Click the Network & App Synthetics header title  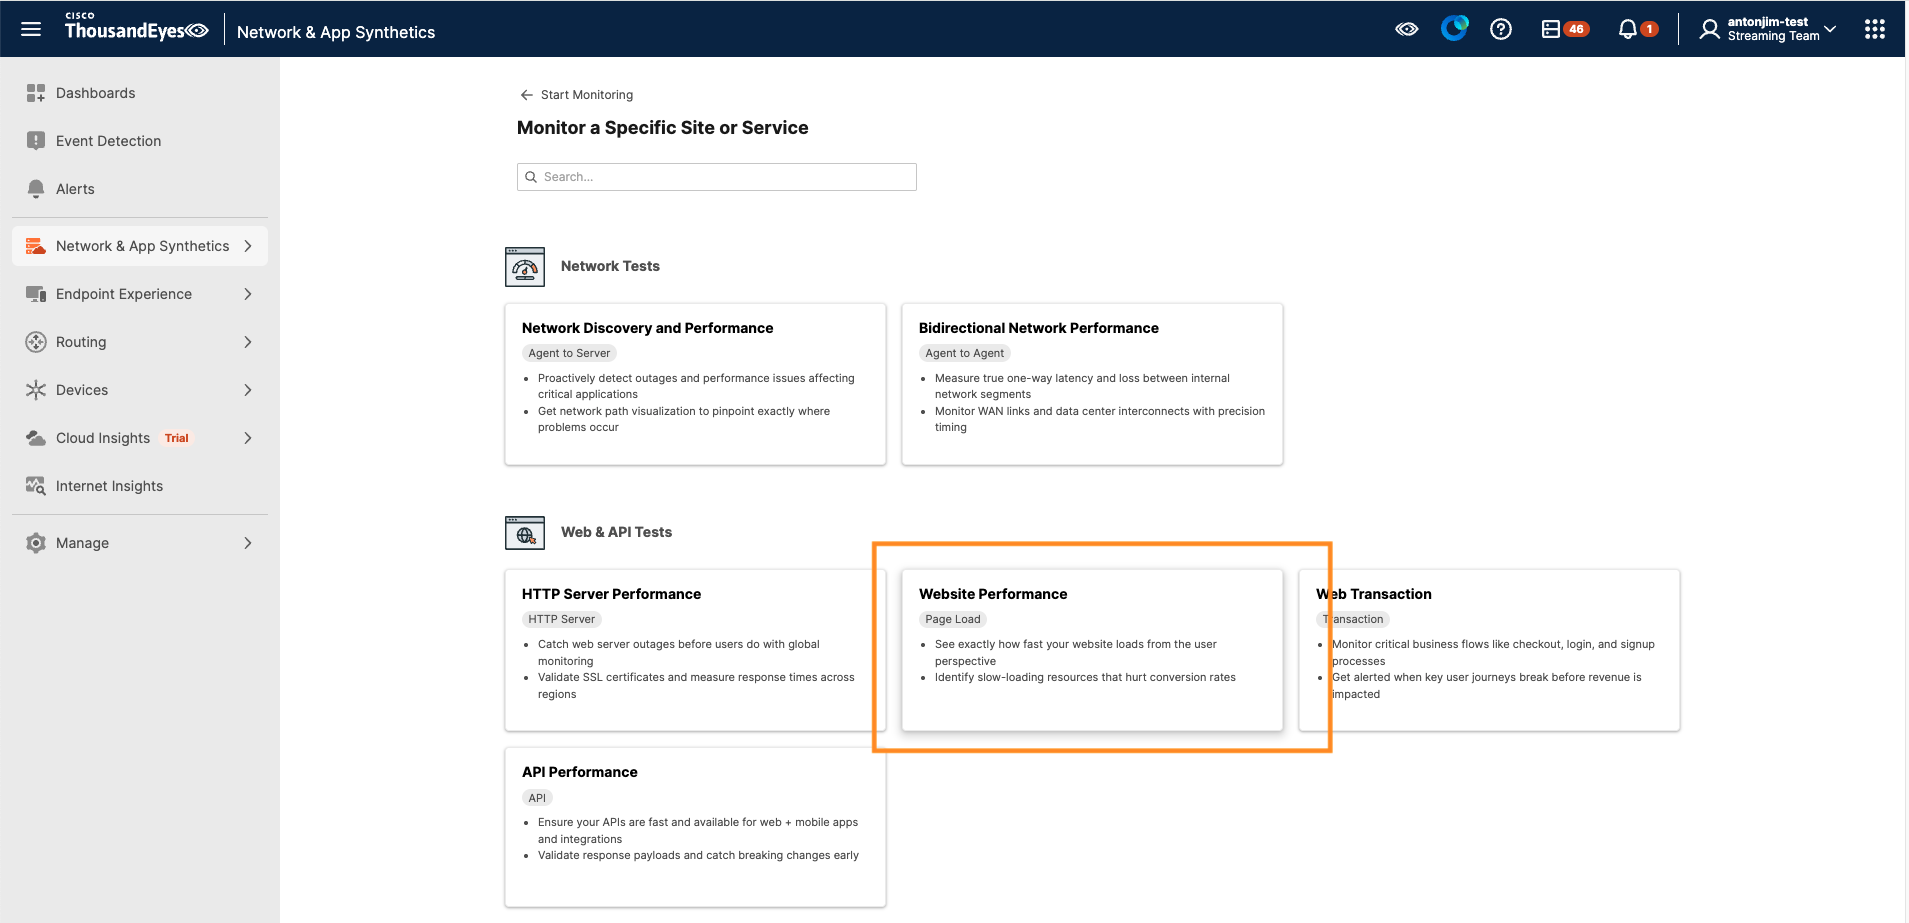336,32
